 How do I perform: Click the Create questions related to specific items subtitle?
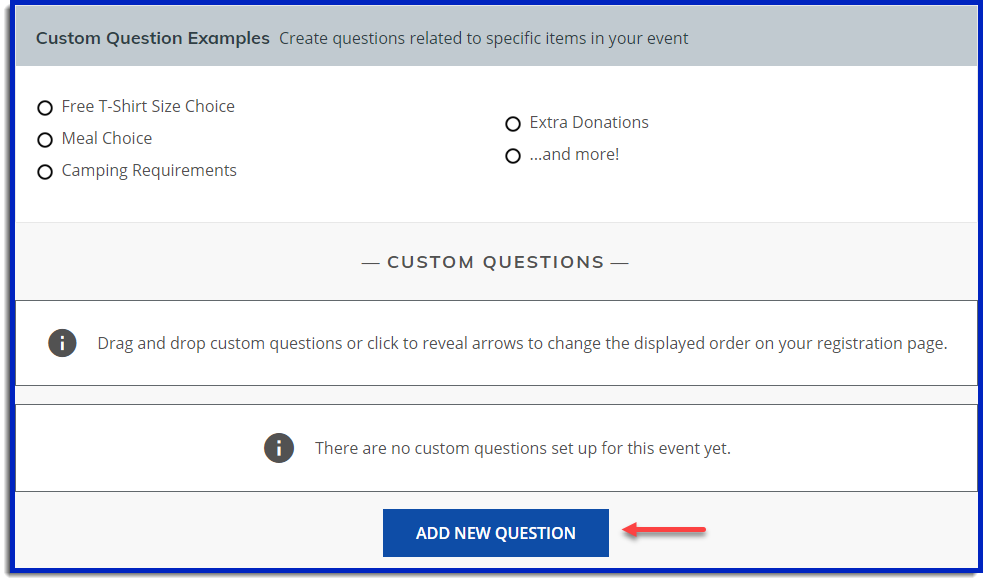pos(483,38)
